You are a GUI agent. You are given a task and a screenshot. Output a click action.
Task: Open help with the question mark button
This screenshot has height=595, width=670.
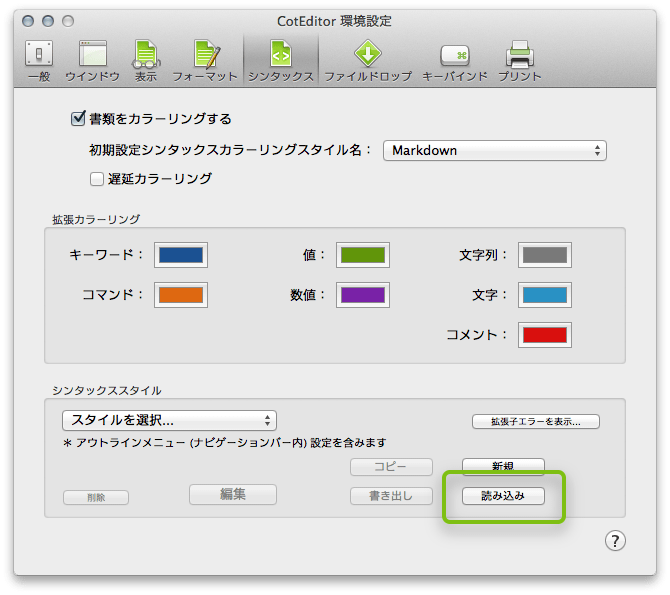tap(615, 541)
